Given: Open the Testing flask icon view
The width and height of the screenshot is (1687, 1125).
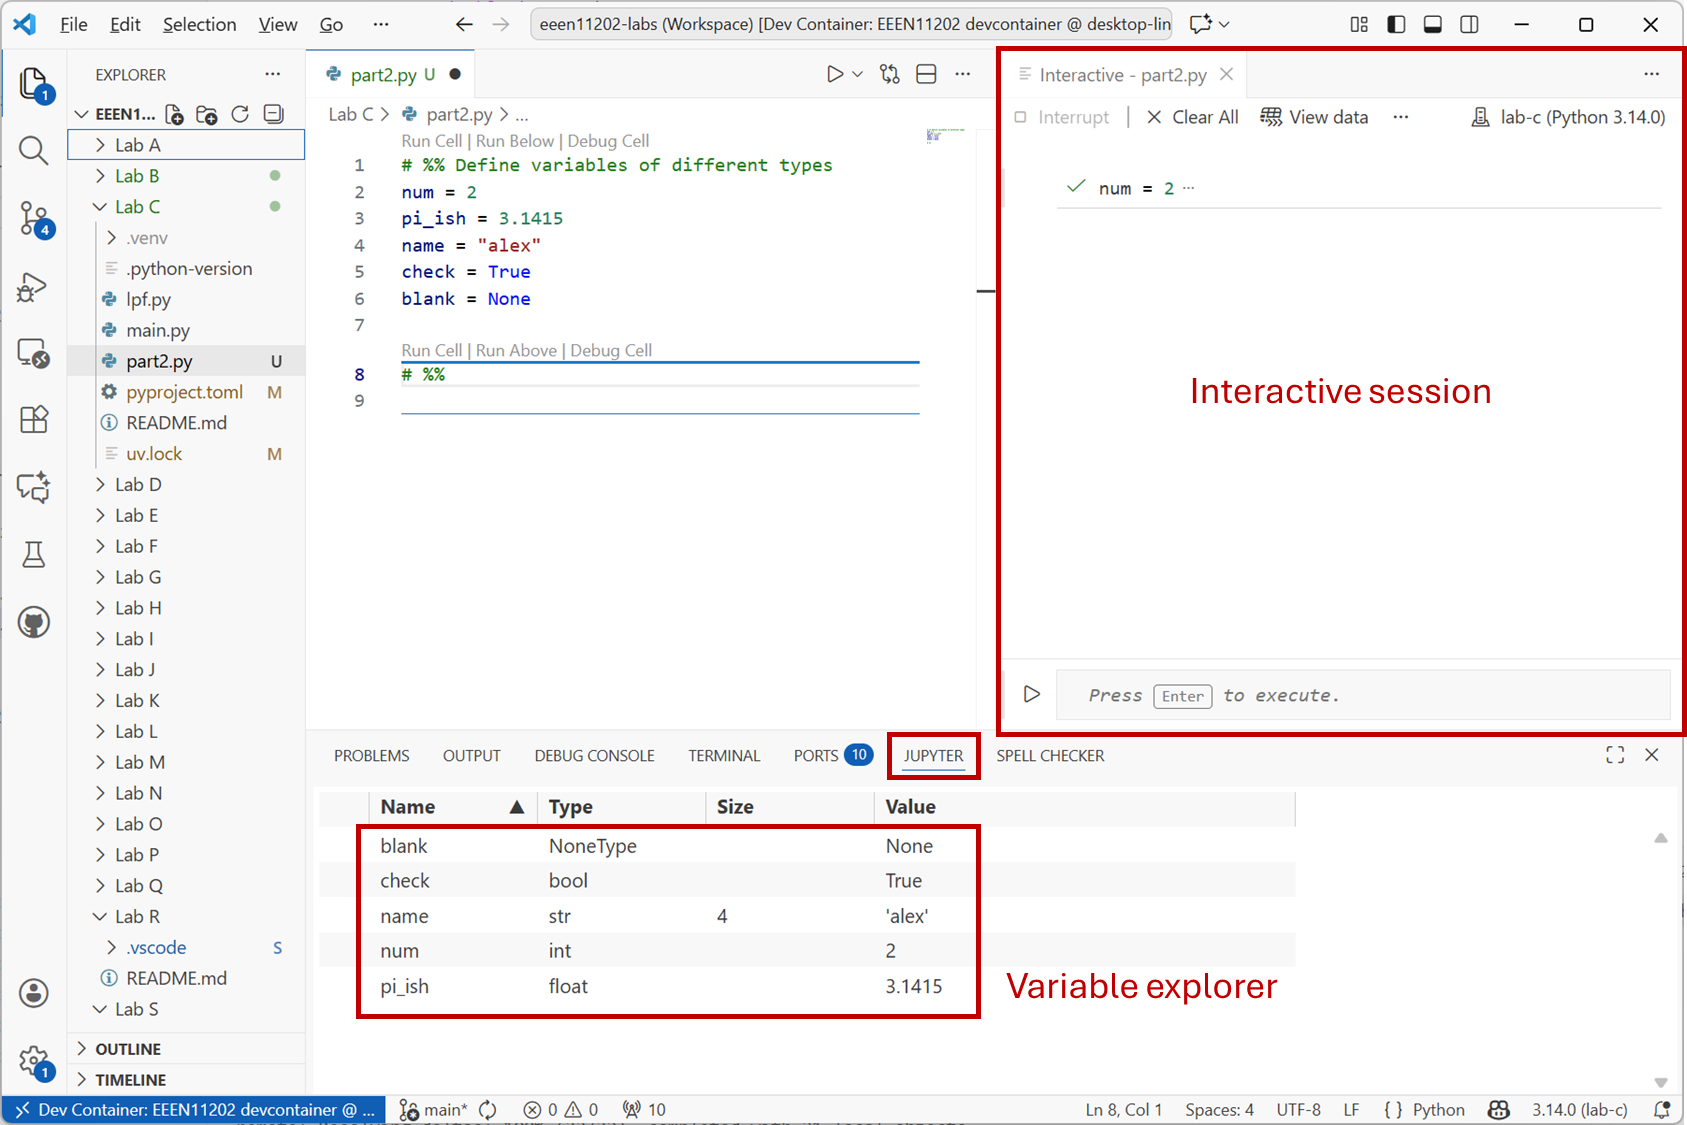Looking at the screenshot, I should tap(33, 555).
